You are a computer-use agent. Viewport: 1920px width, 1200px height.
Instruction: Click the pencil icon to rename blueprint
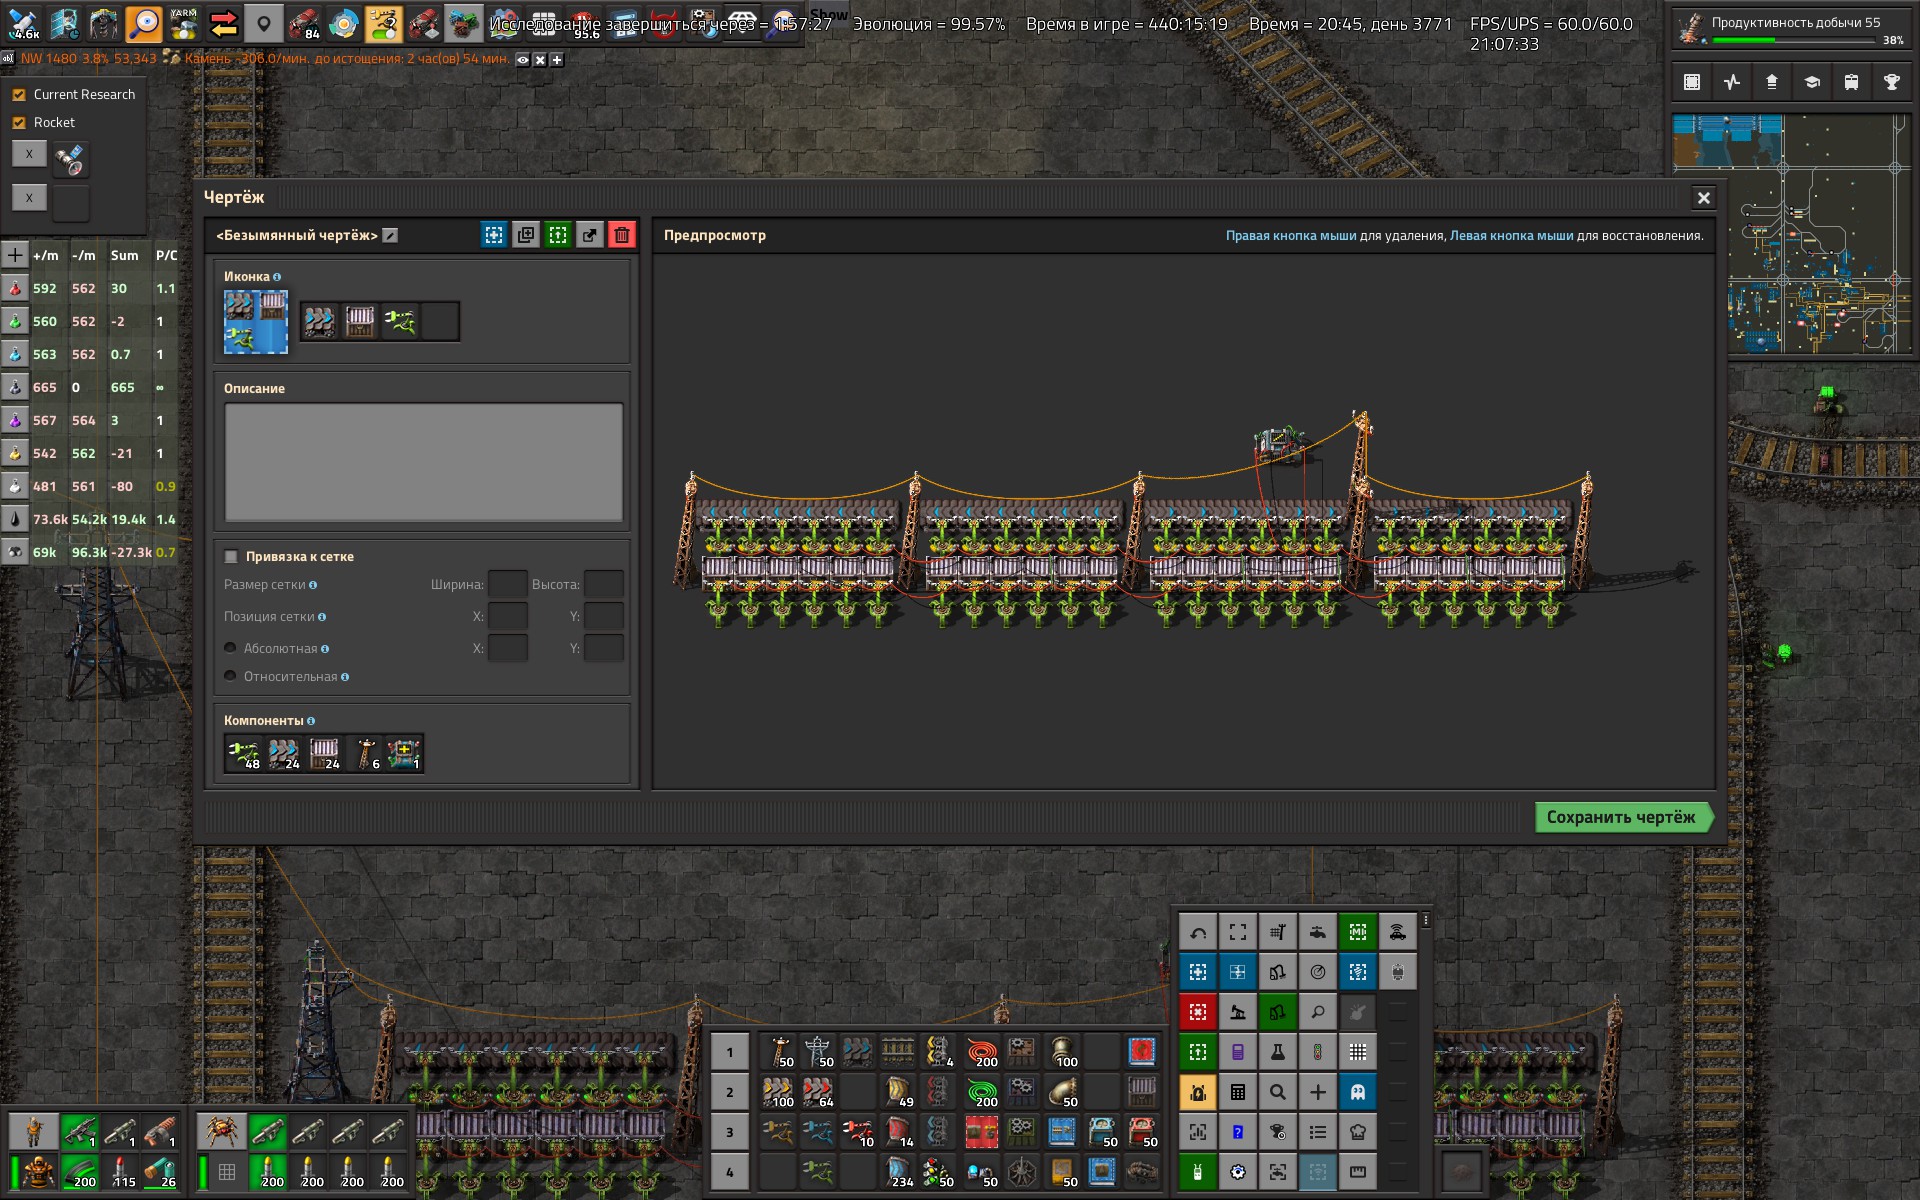coord(391,236)
